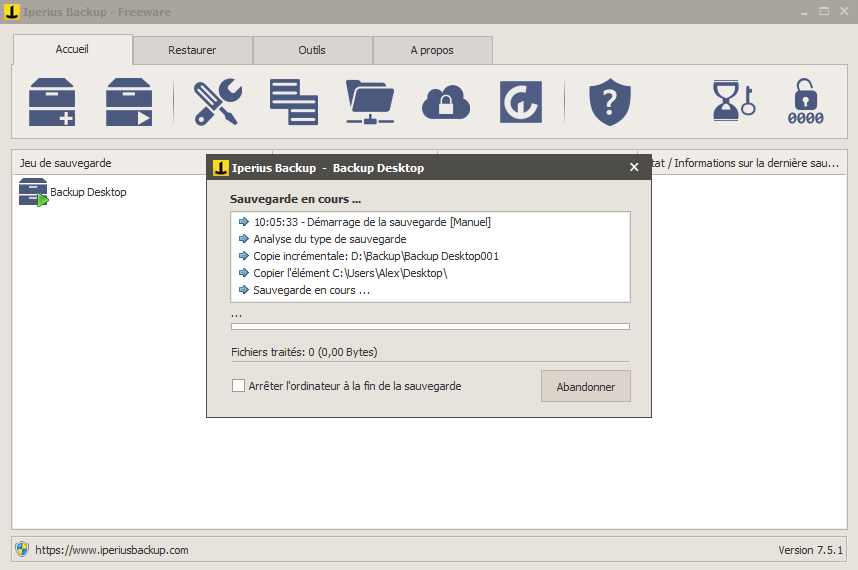Enable shutdown computer after backup checkbox
Image resolution: width=858 pixels, height=570 pixels.
pyautogui.click(x=238, y=386)
